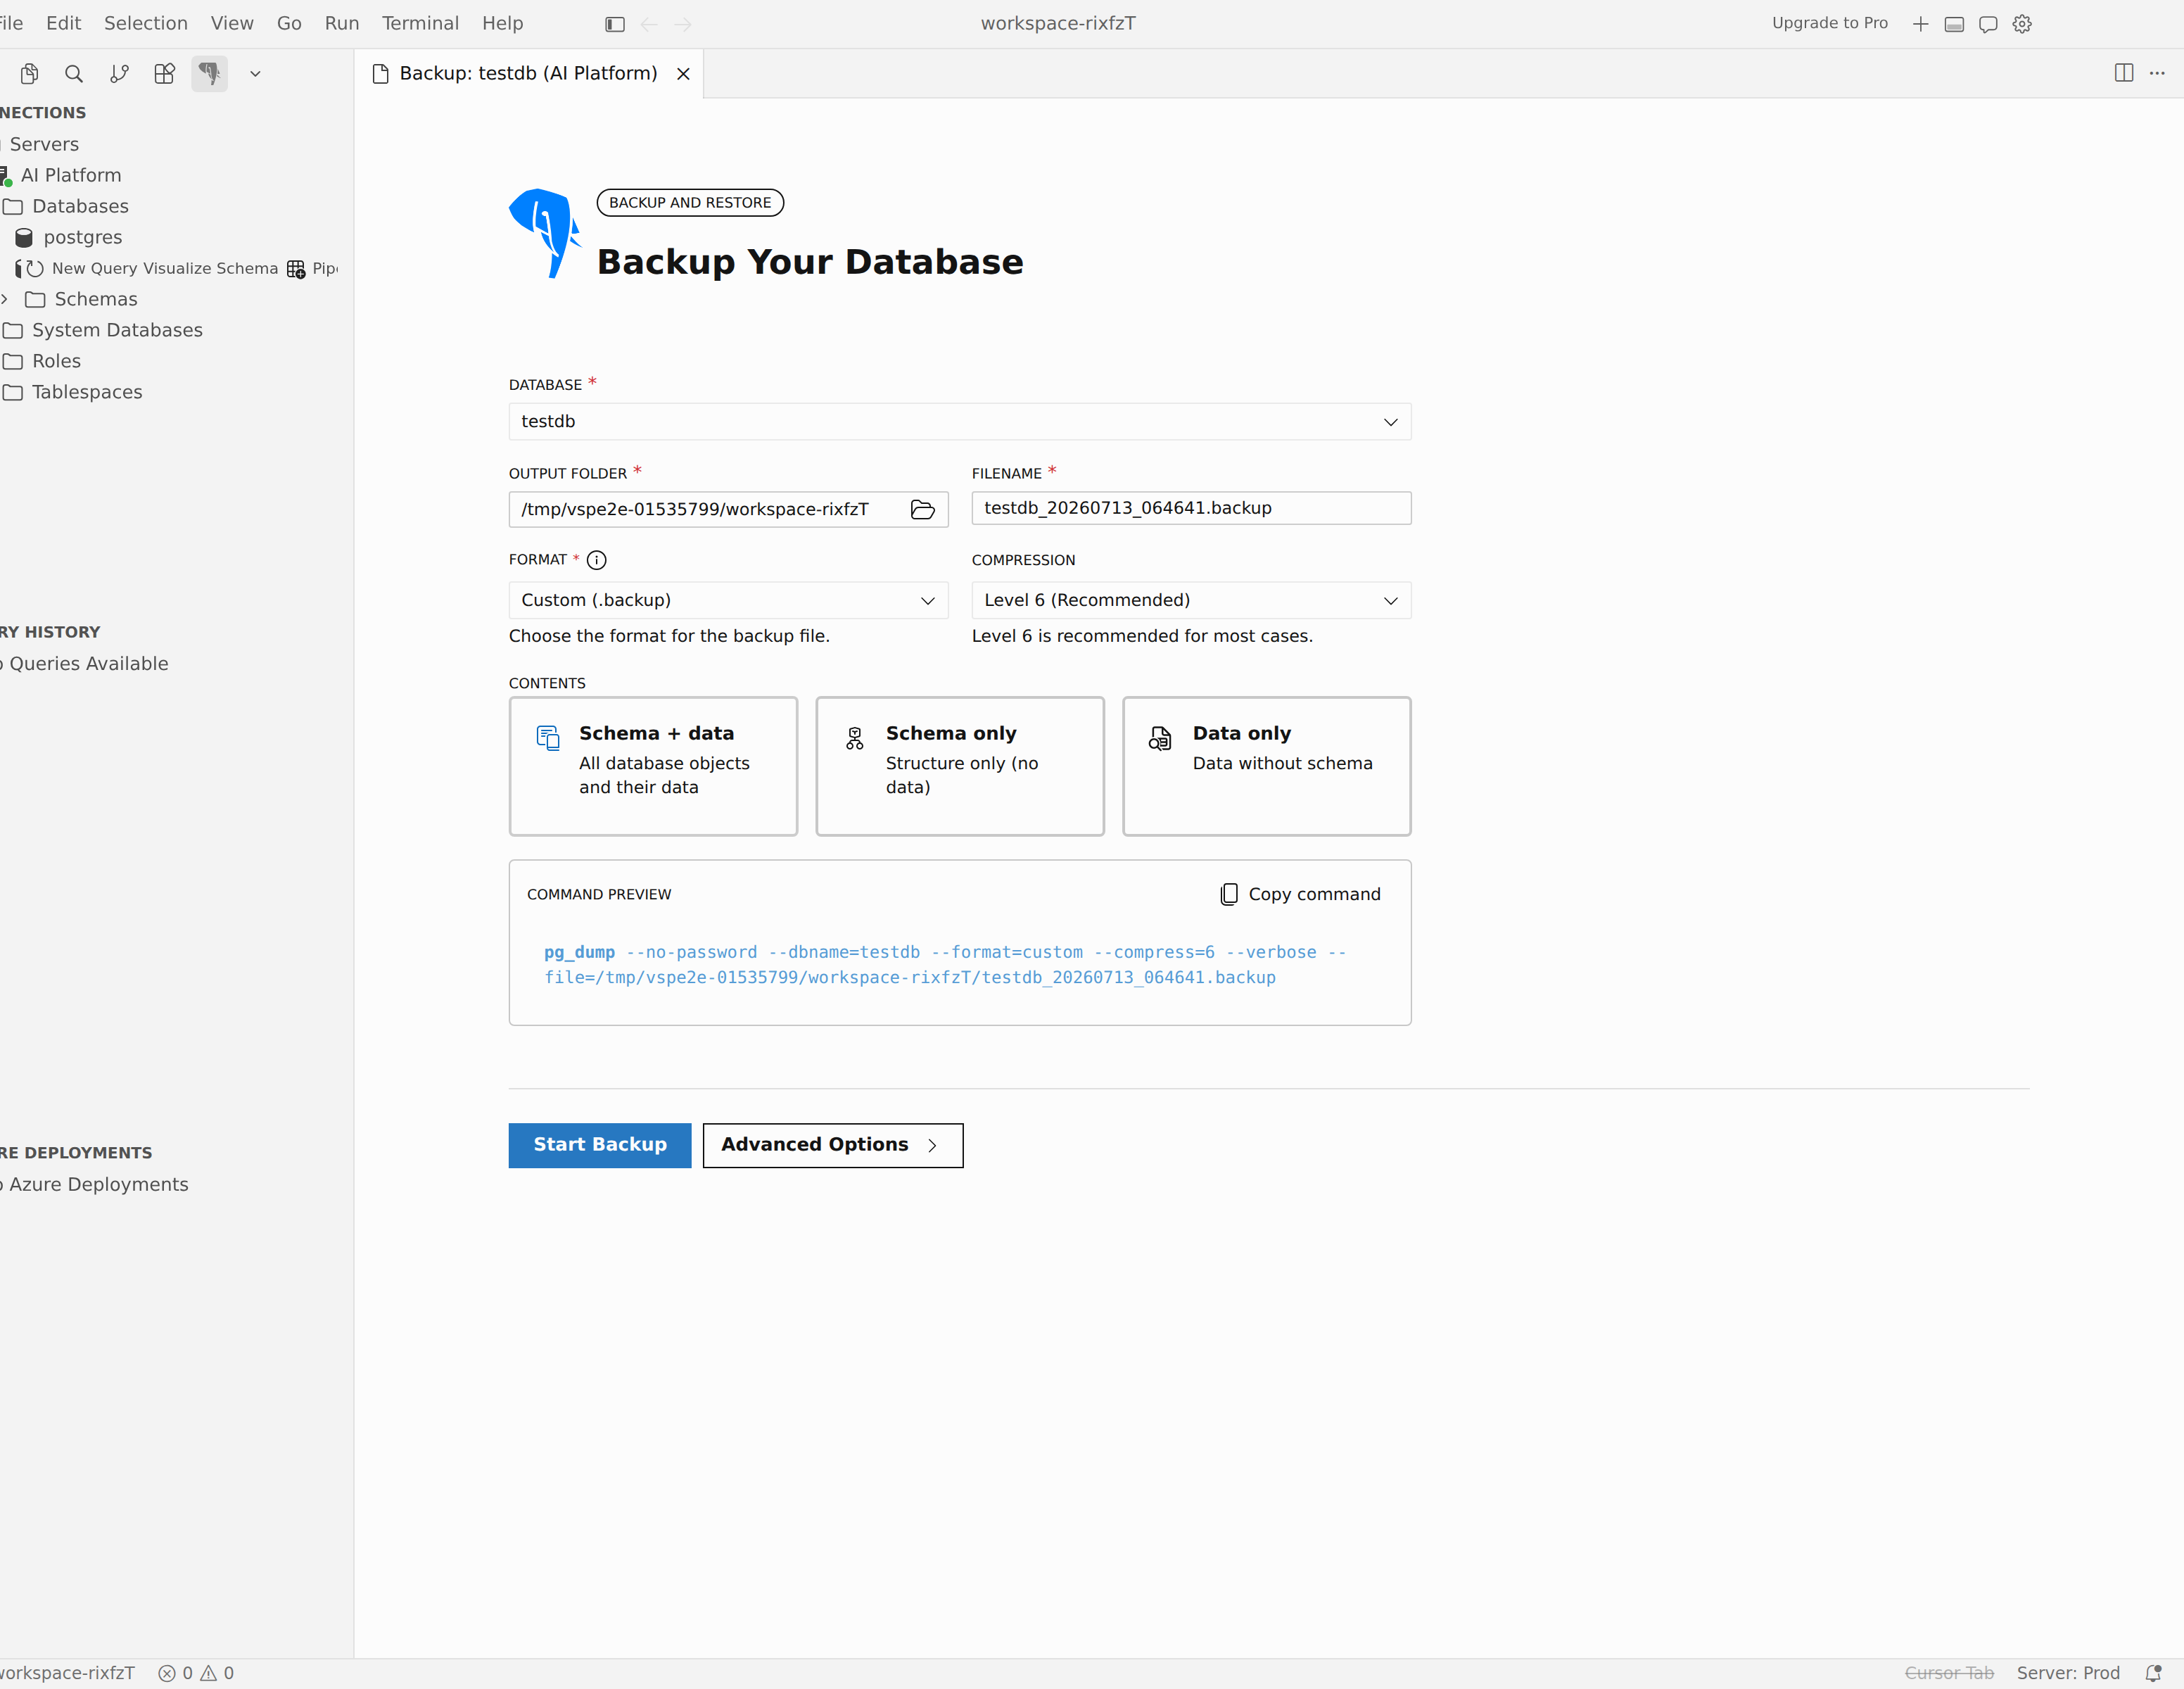Focus the Filename input field
This screenshot has width=2184, height=1689.
coord(1191,508)
